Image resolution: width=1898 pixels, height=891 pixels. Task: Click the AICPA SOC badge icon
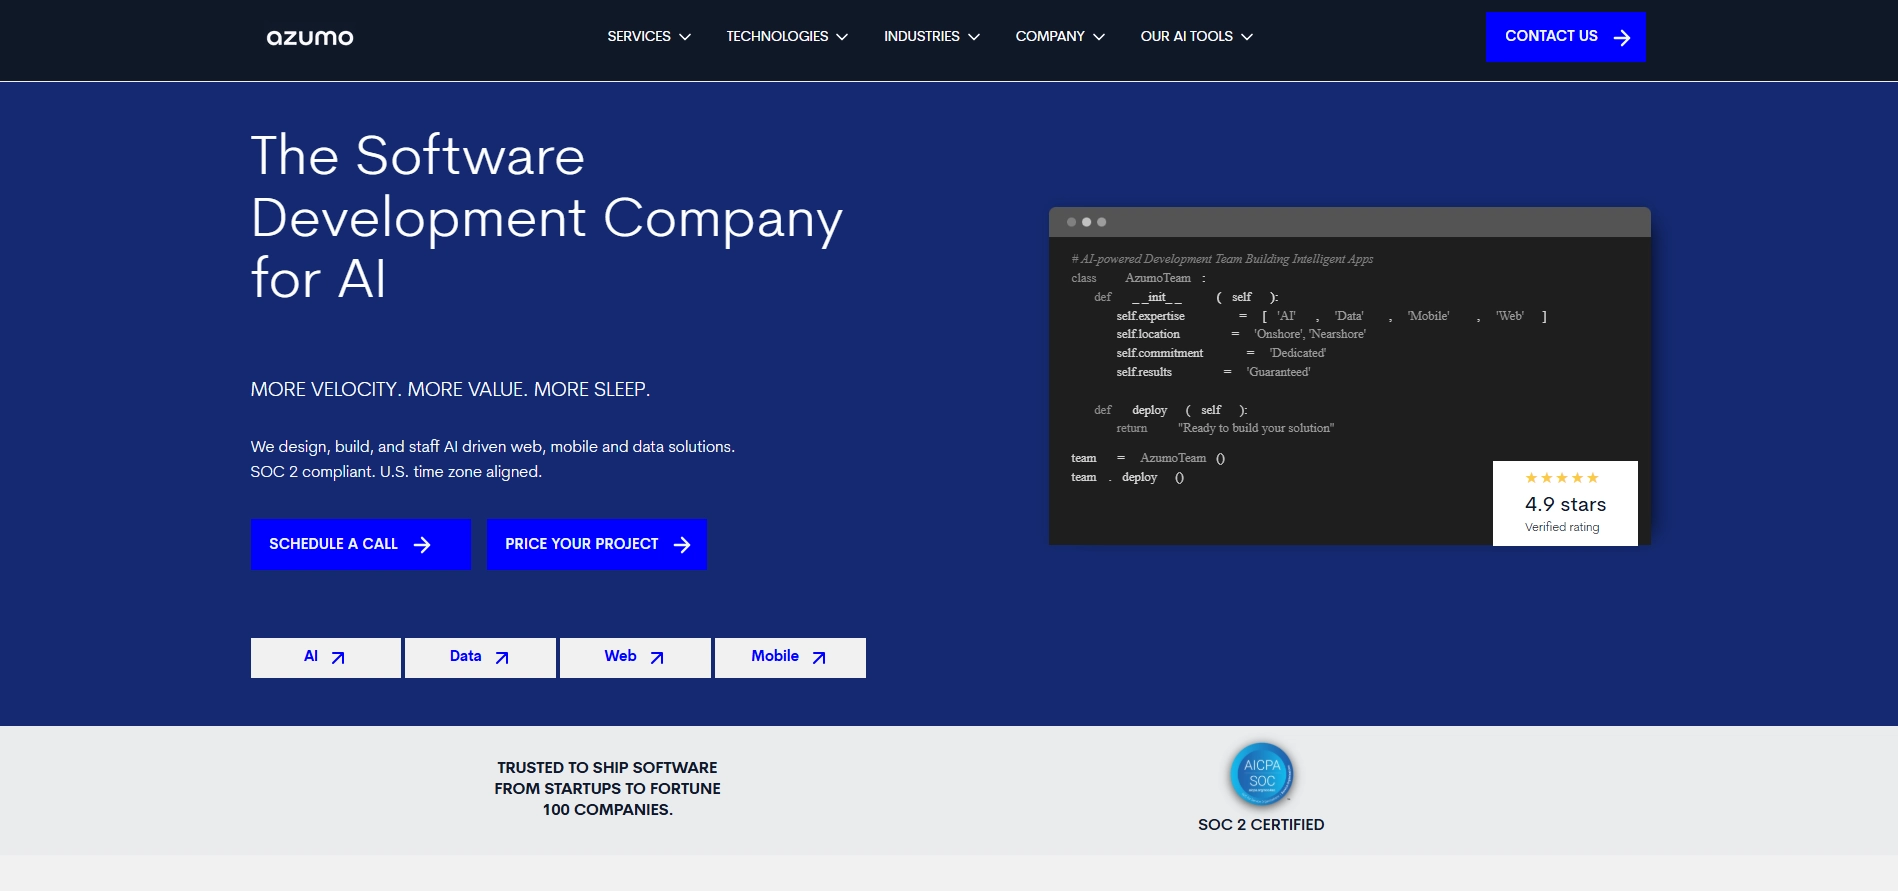point(1261,774)
